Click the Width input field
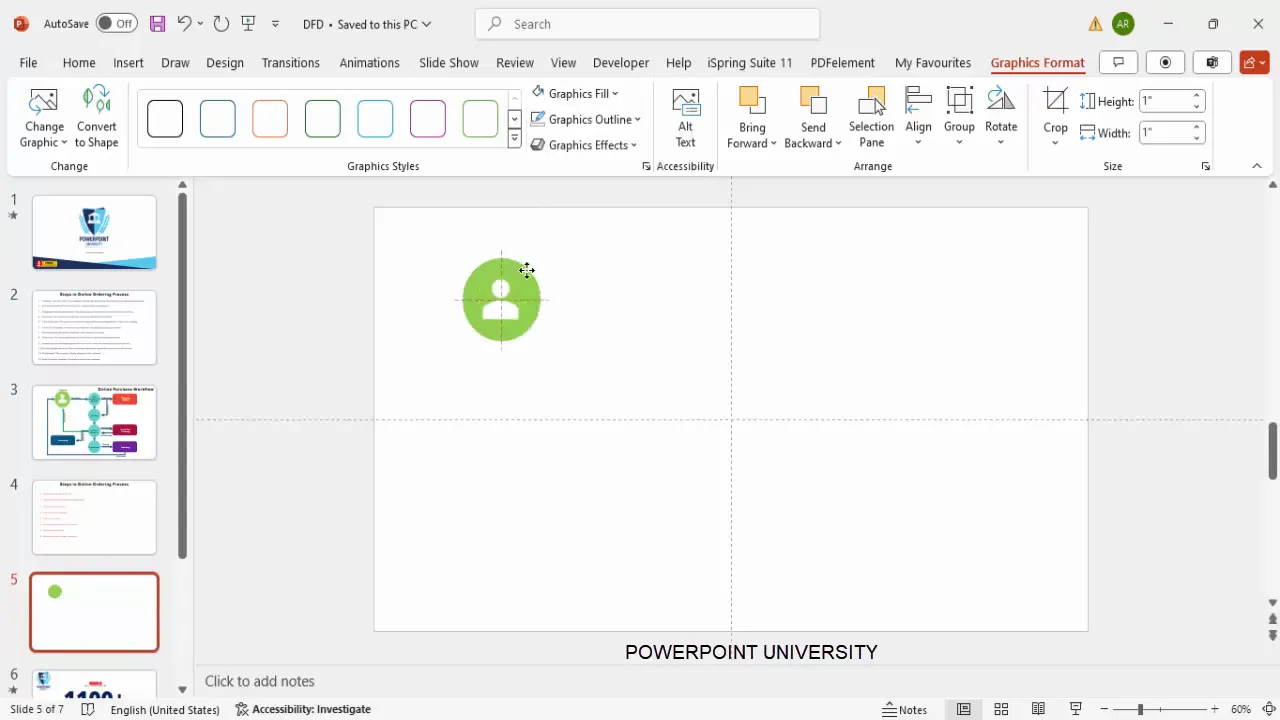The image size is (1280, 720). 1164,132
